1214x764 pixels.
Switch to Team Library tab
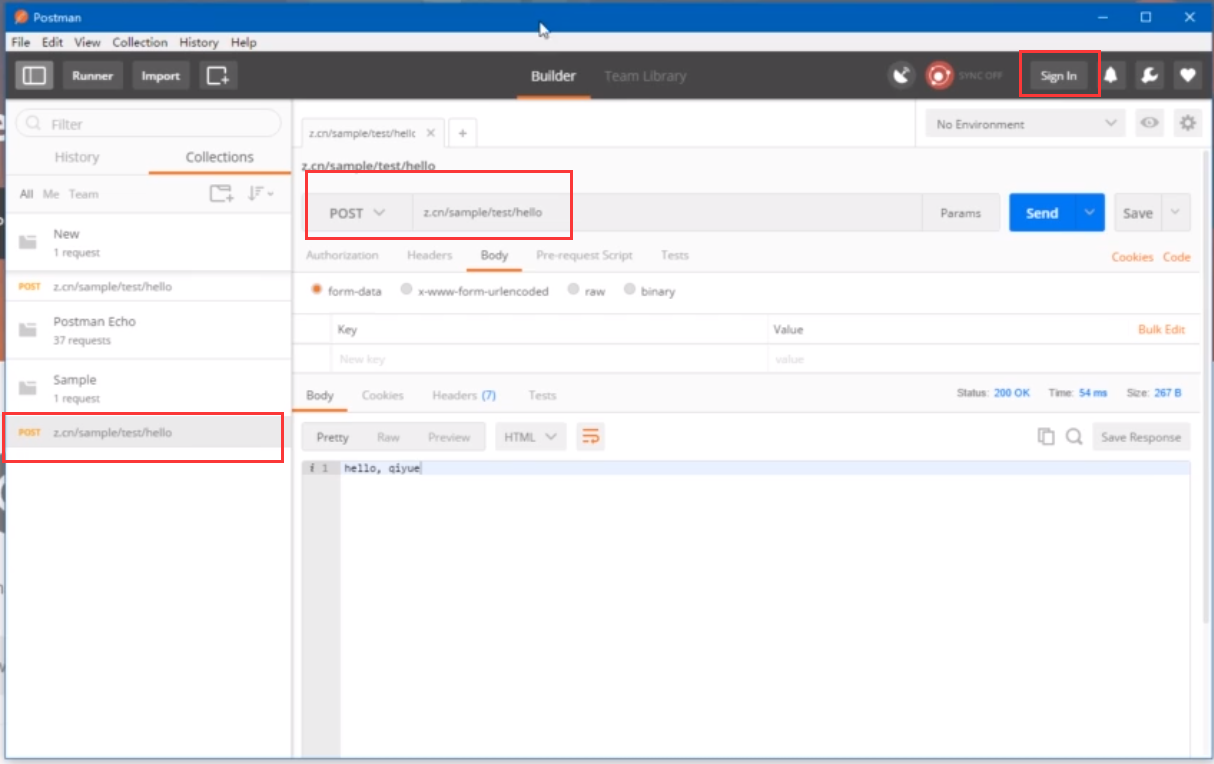click(x=645, y=76)
